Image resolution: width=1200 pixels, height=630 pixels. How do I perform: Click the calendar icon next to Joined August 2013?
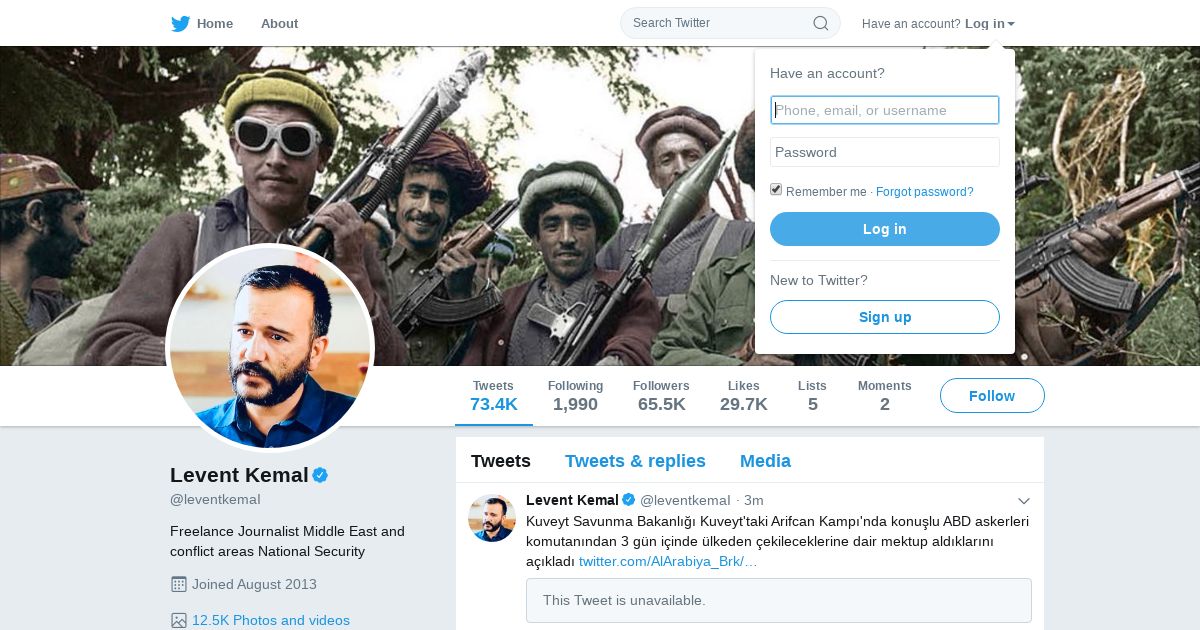coord(179,584)
